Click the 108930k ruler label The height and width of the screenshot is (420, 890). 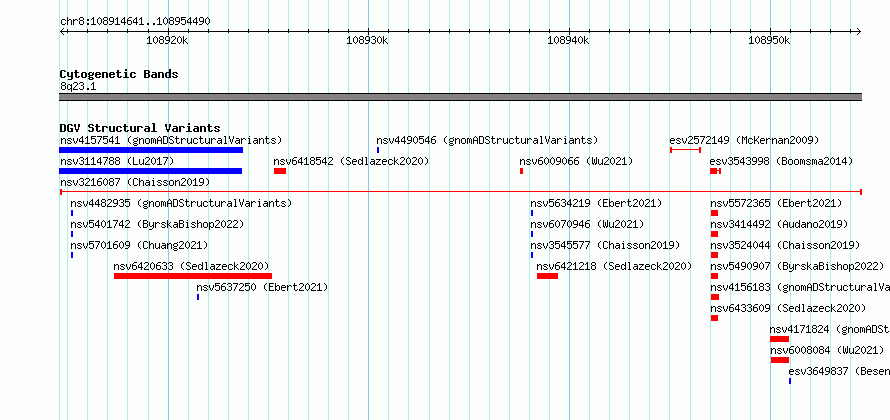[x=367, y=40]
